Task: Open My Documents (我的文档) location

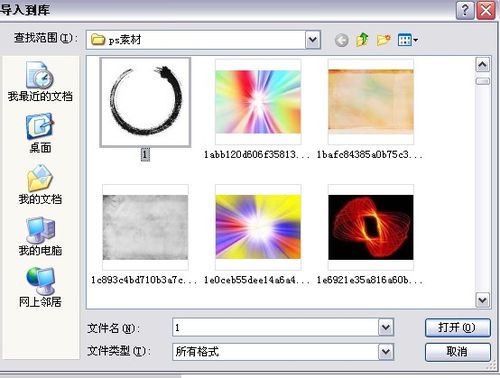Action: (40, 185)
